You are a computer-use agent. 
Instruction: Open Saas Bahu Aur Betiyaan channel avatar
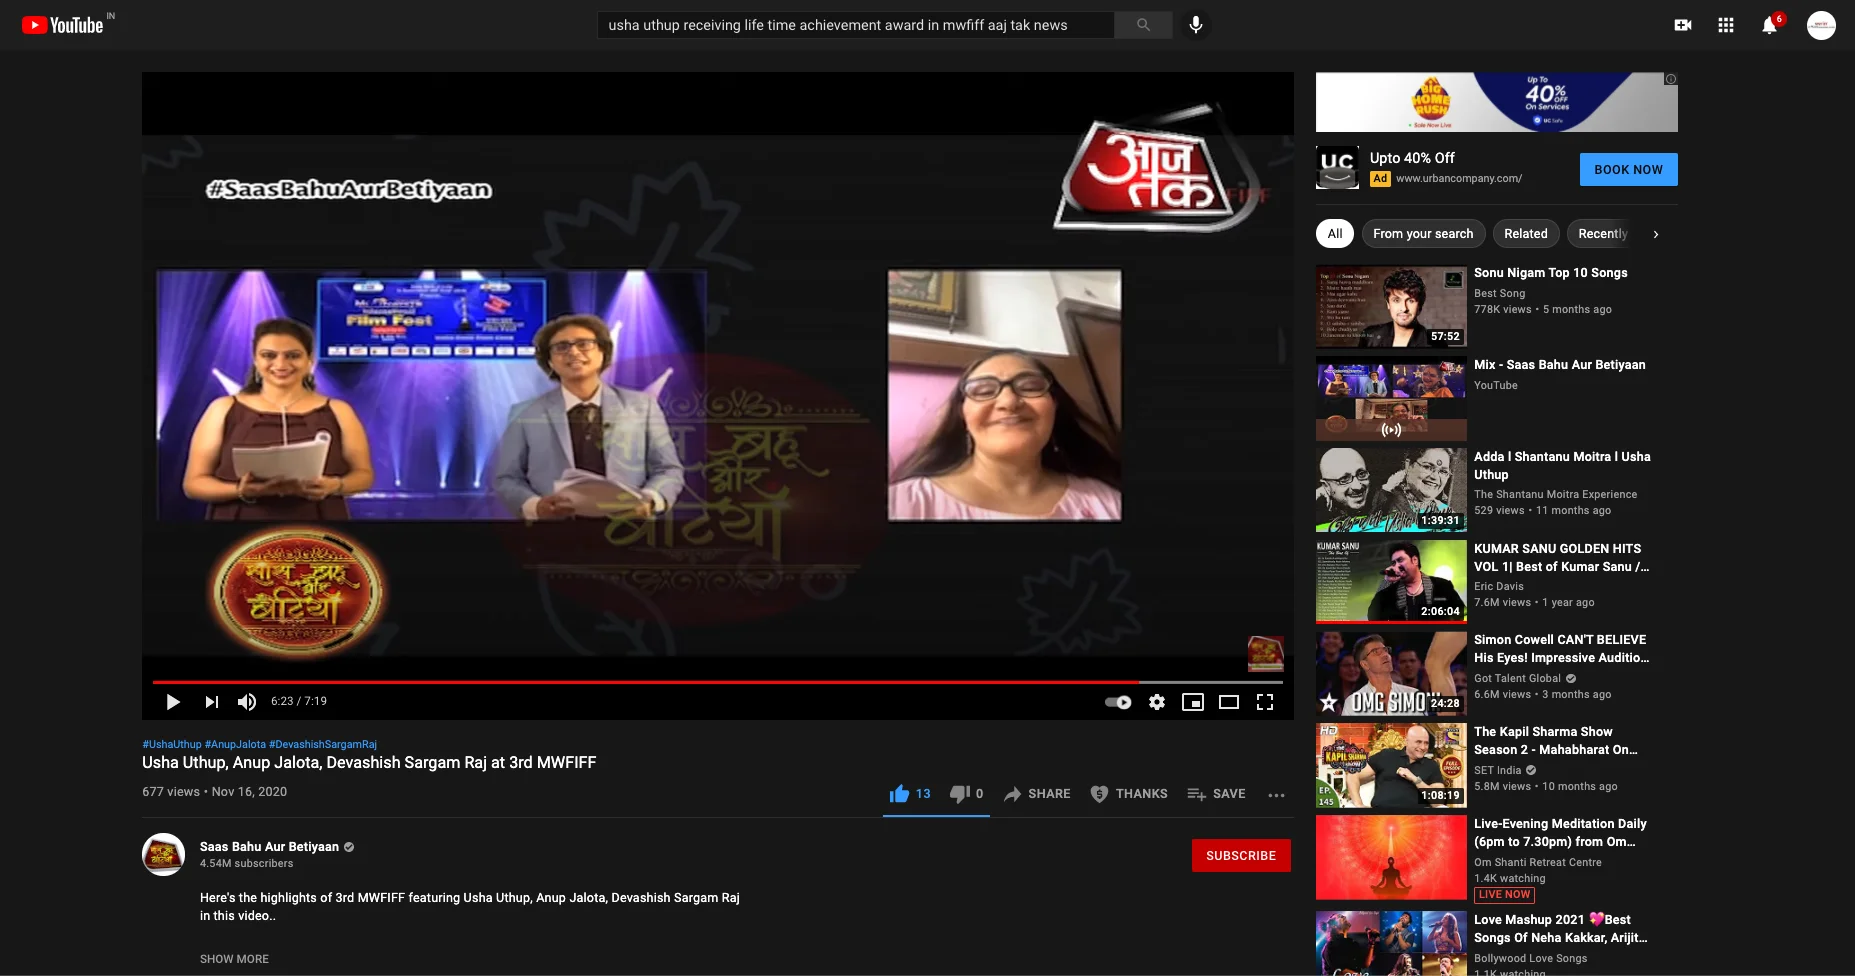click(163, 855)
